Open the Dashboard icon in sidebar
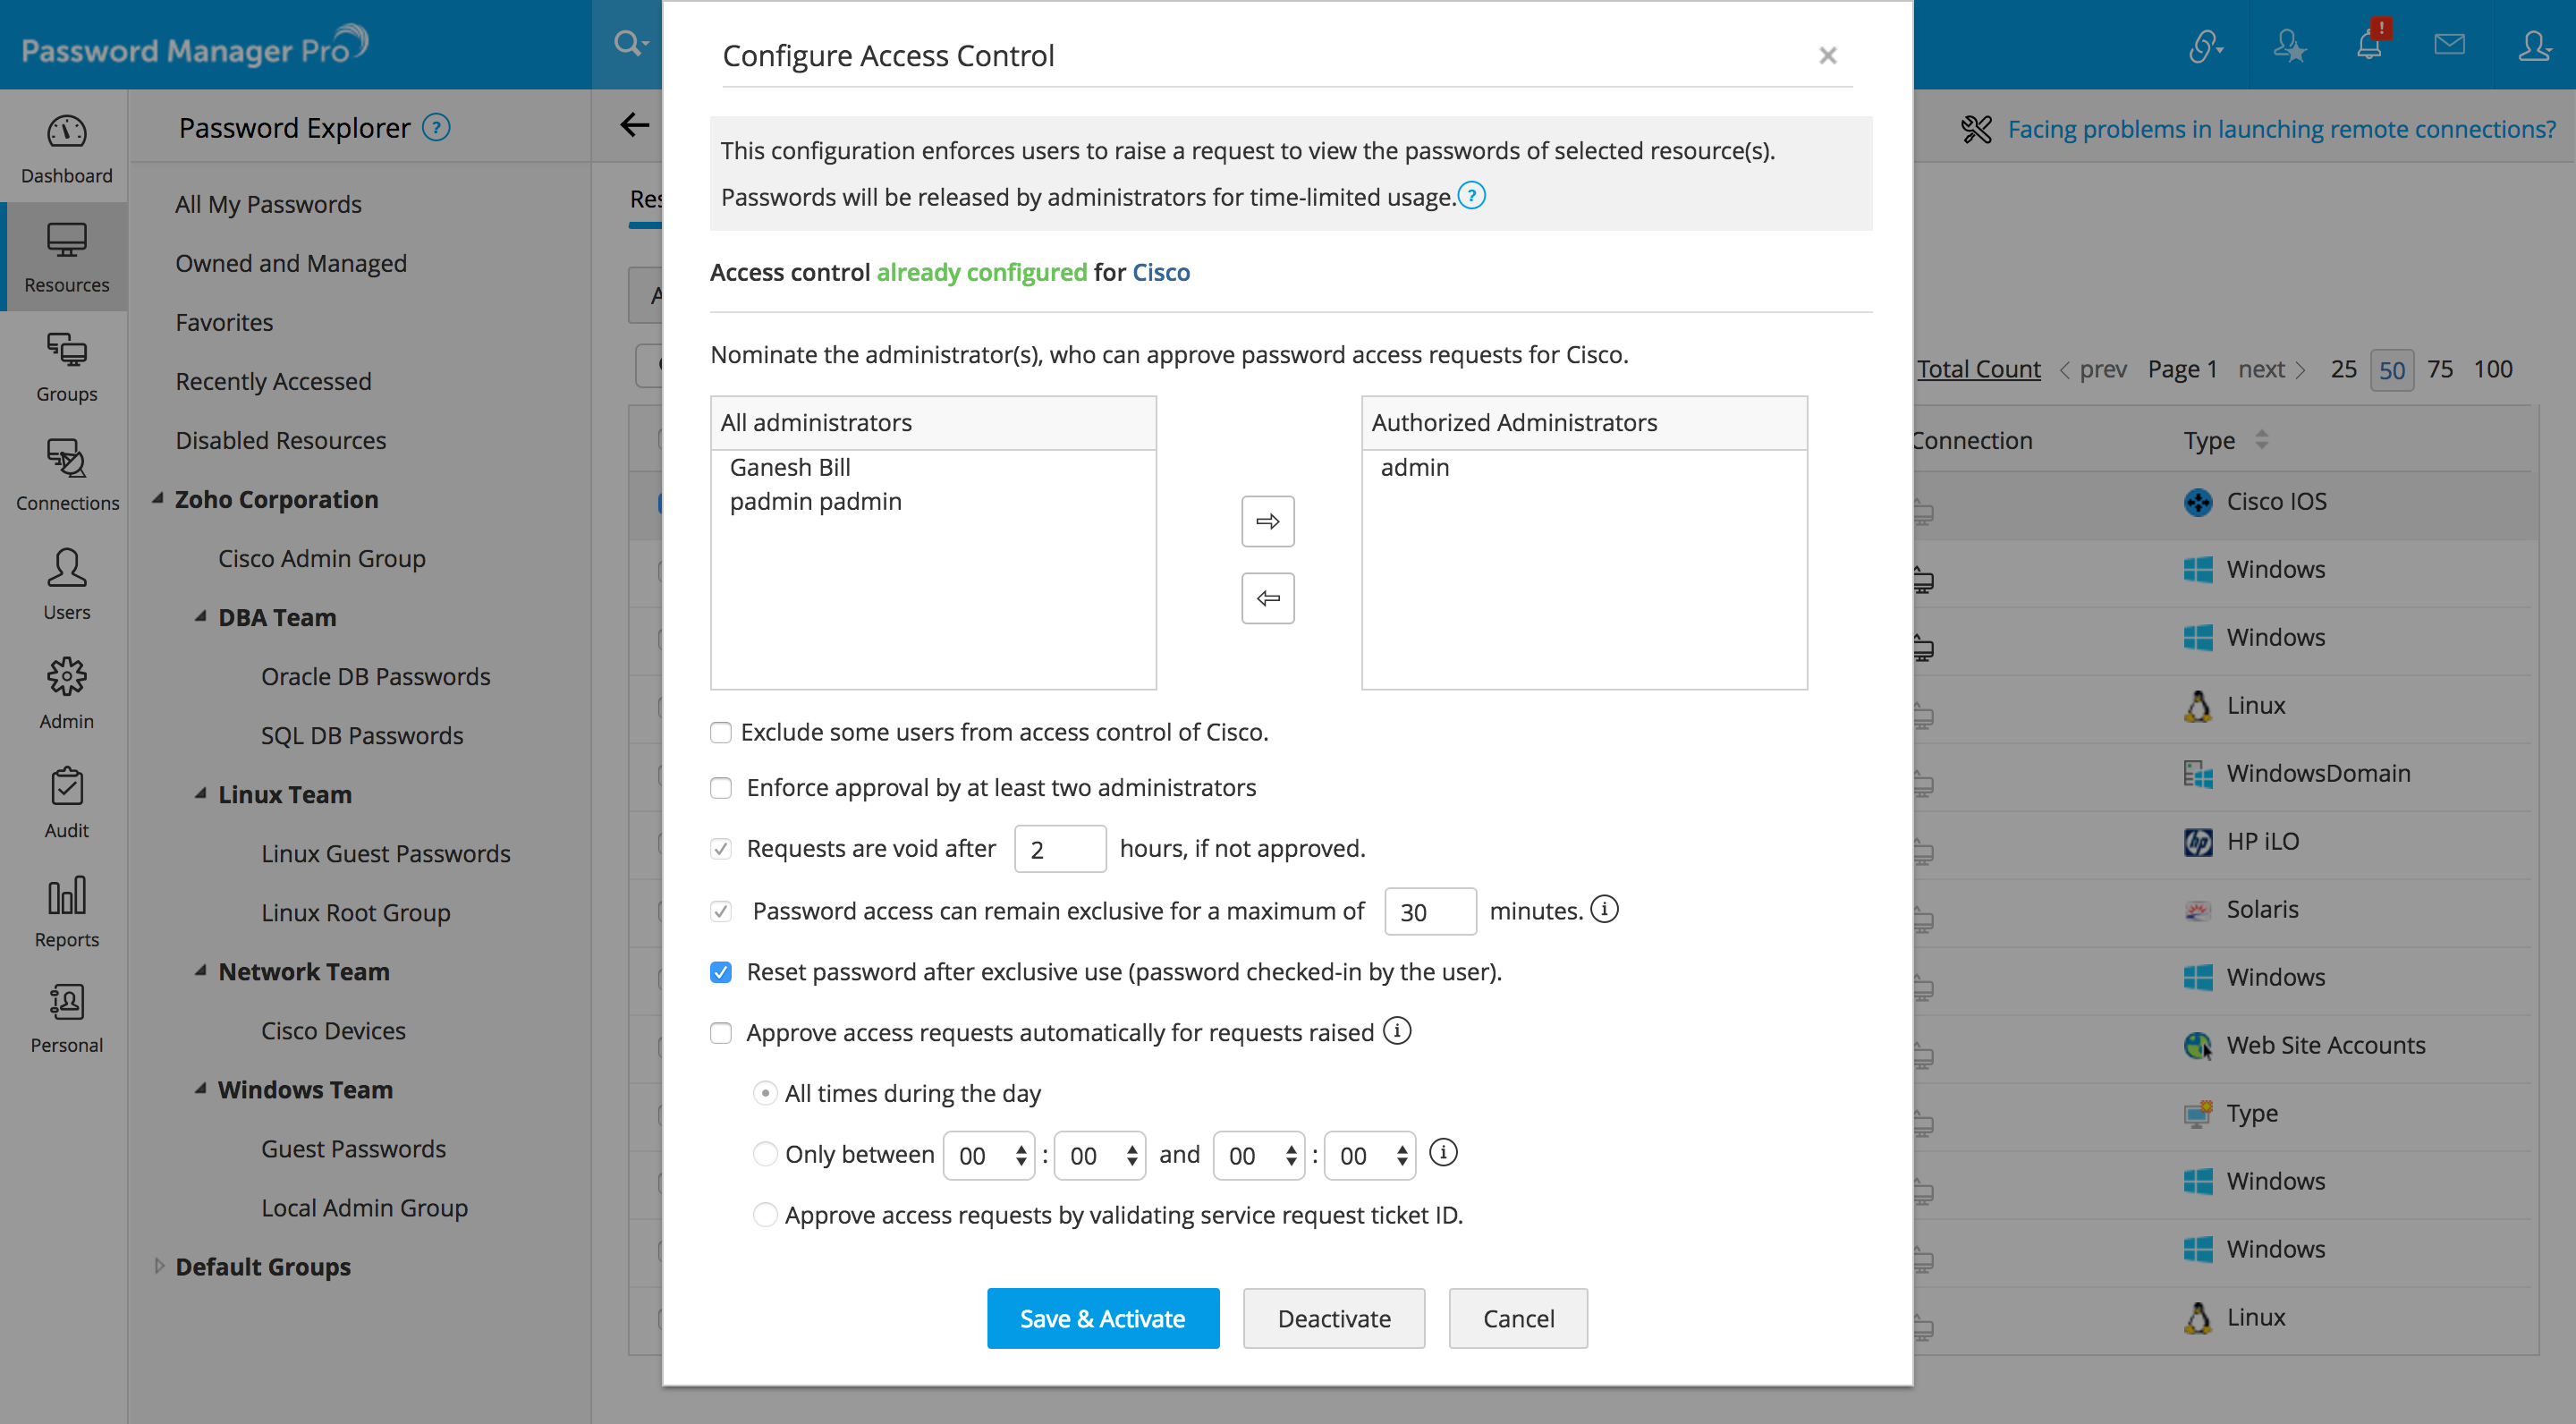Viewport: 2576px width, 1424px height. 66,149
